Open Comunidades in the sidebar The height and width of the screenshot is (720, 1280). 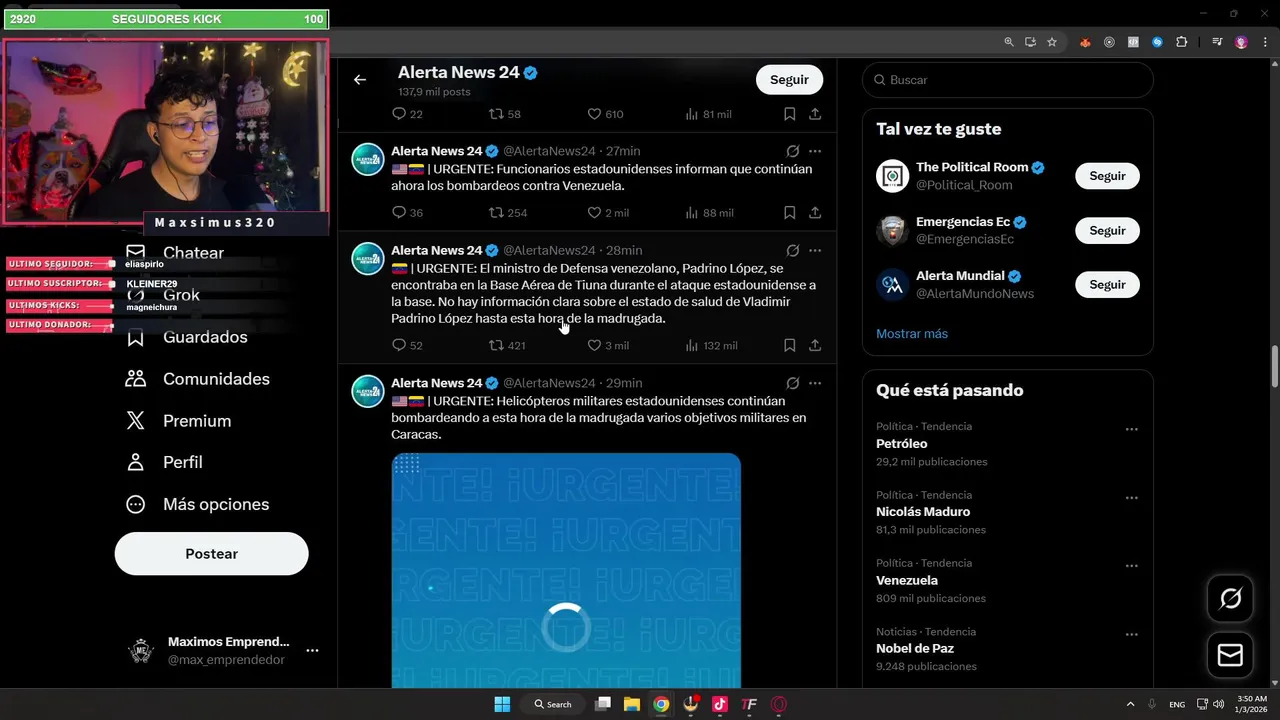[x=198, y=379]
